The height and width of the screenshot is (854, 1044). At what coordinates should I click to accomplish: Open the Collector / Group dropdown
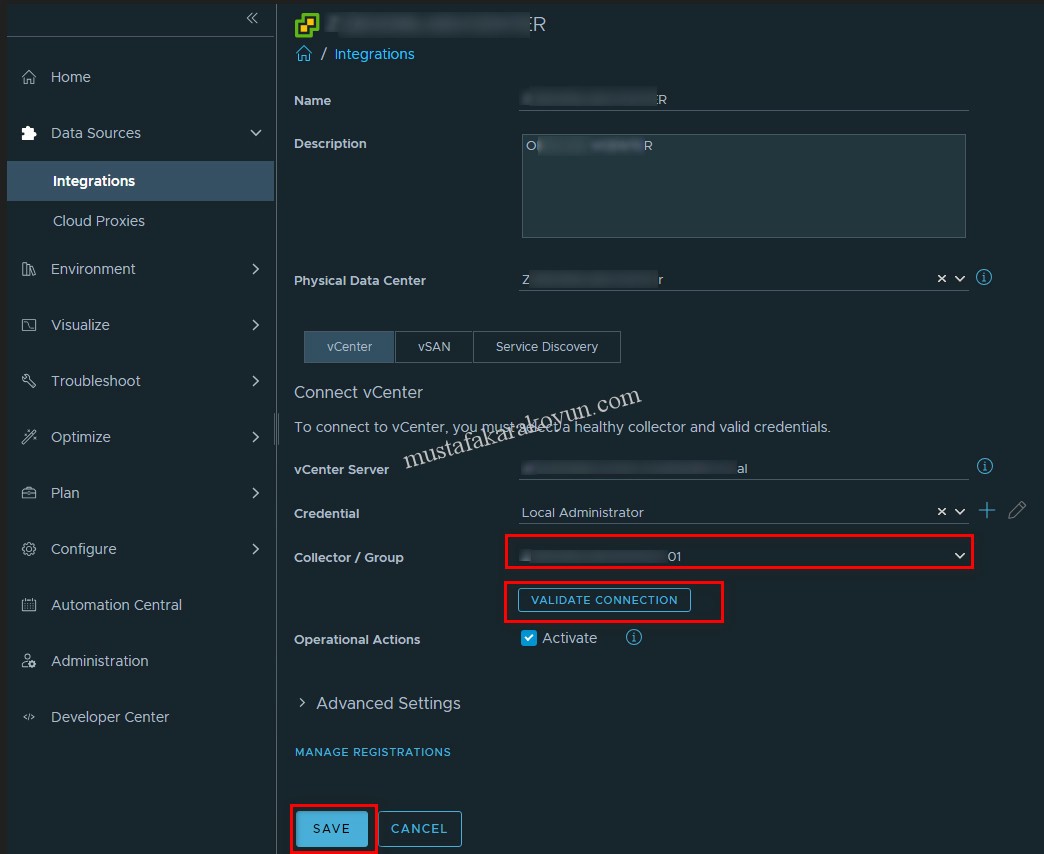959,555
